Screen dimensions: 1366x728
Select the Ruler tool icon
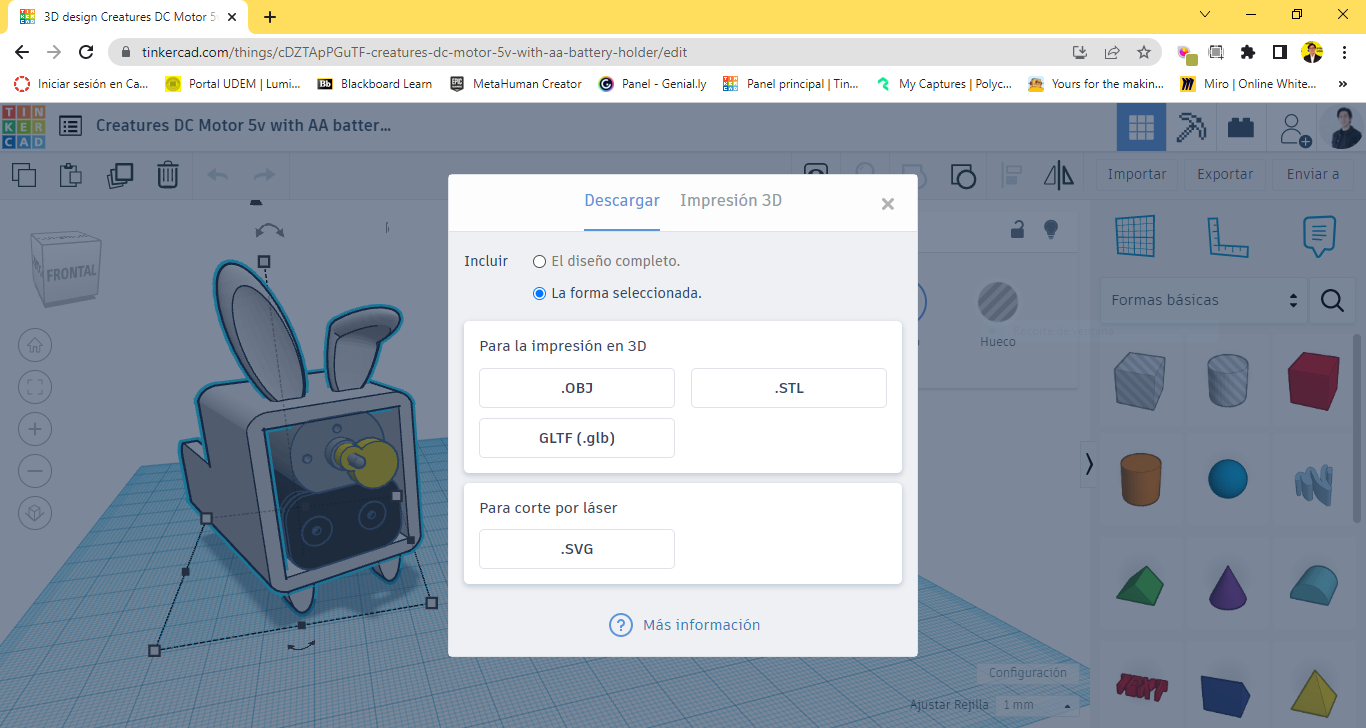[x=1227, y=236]
